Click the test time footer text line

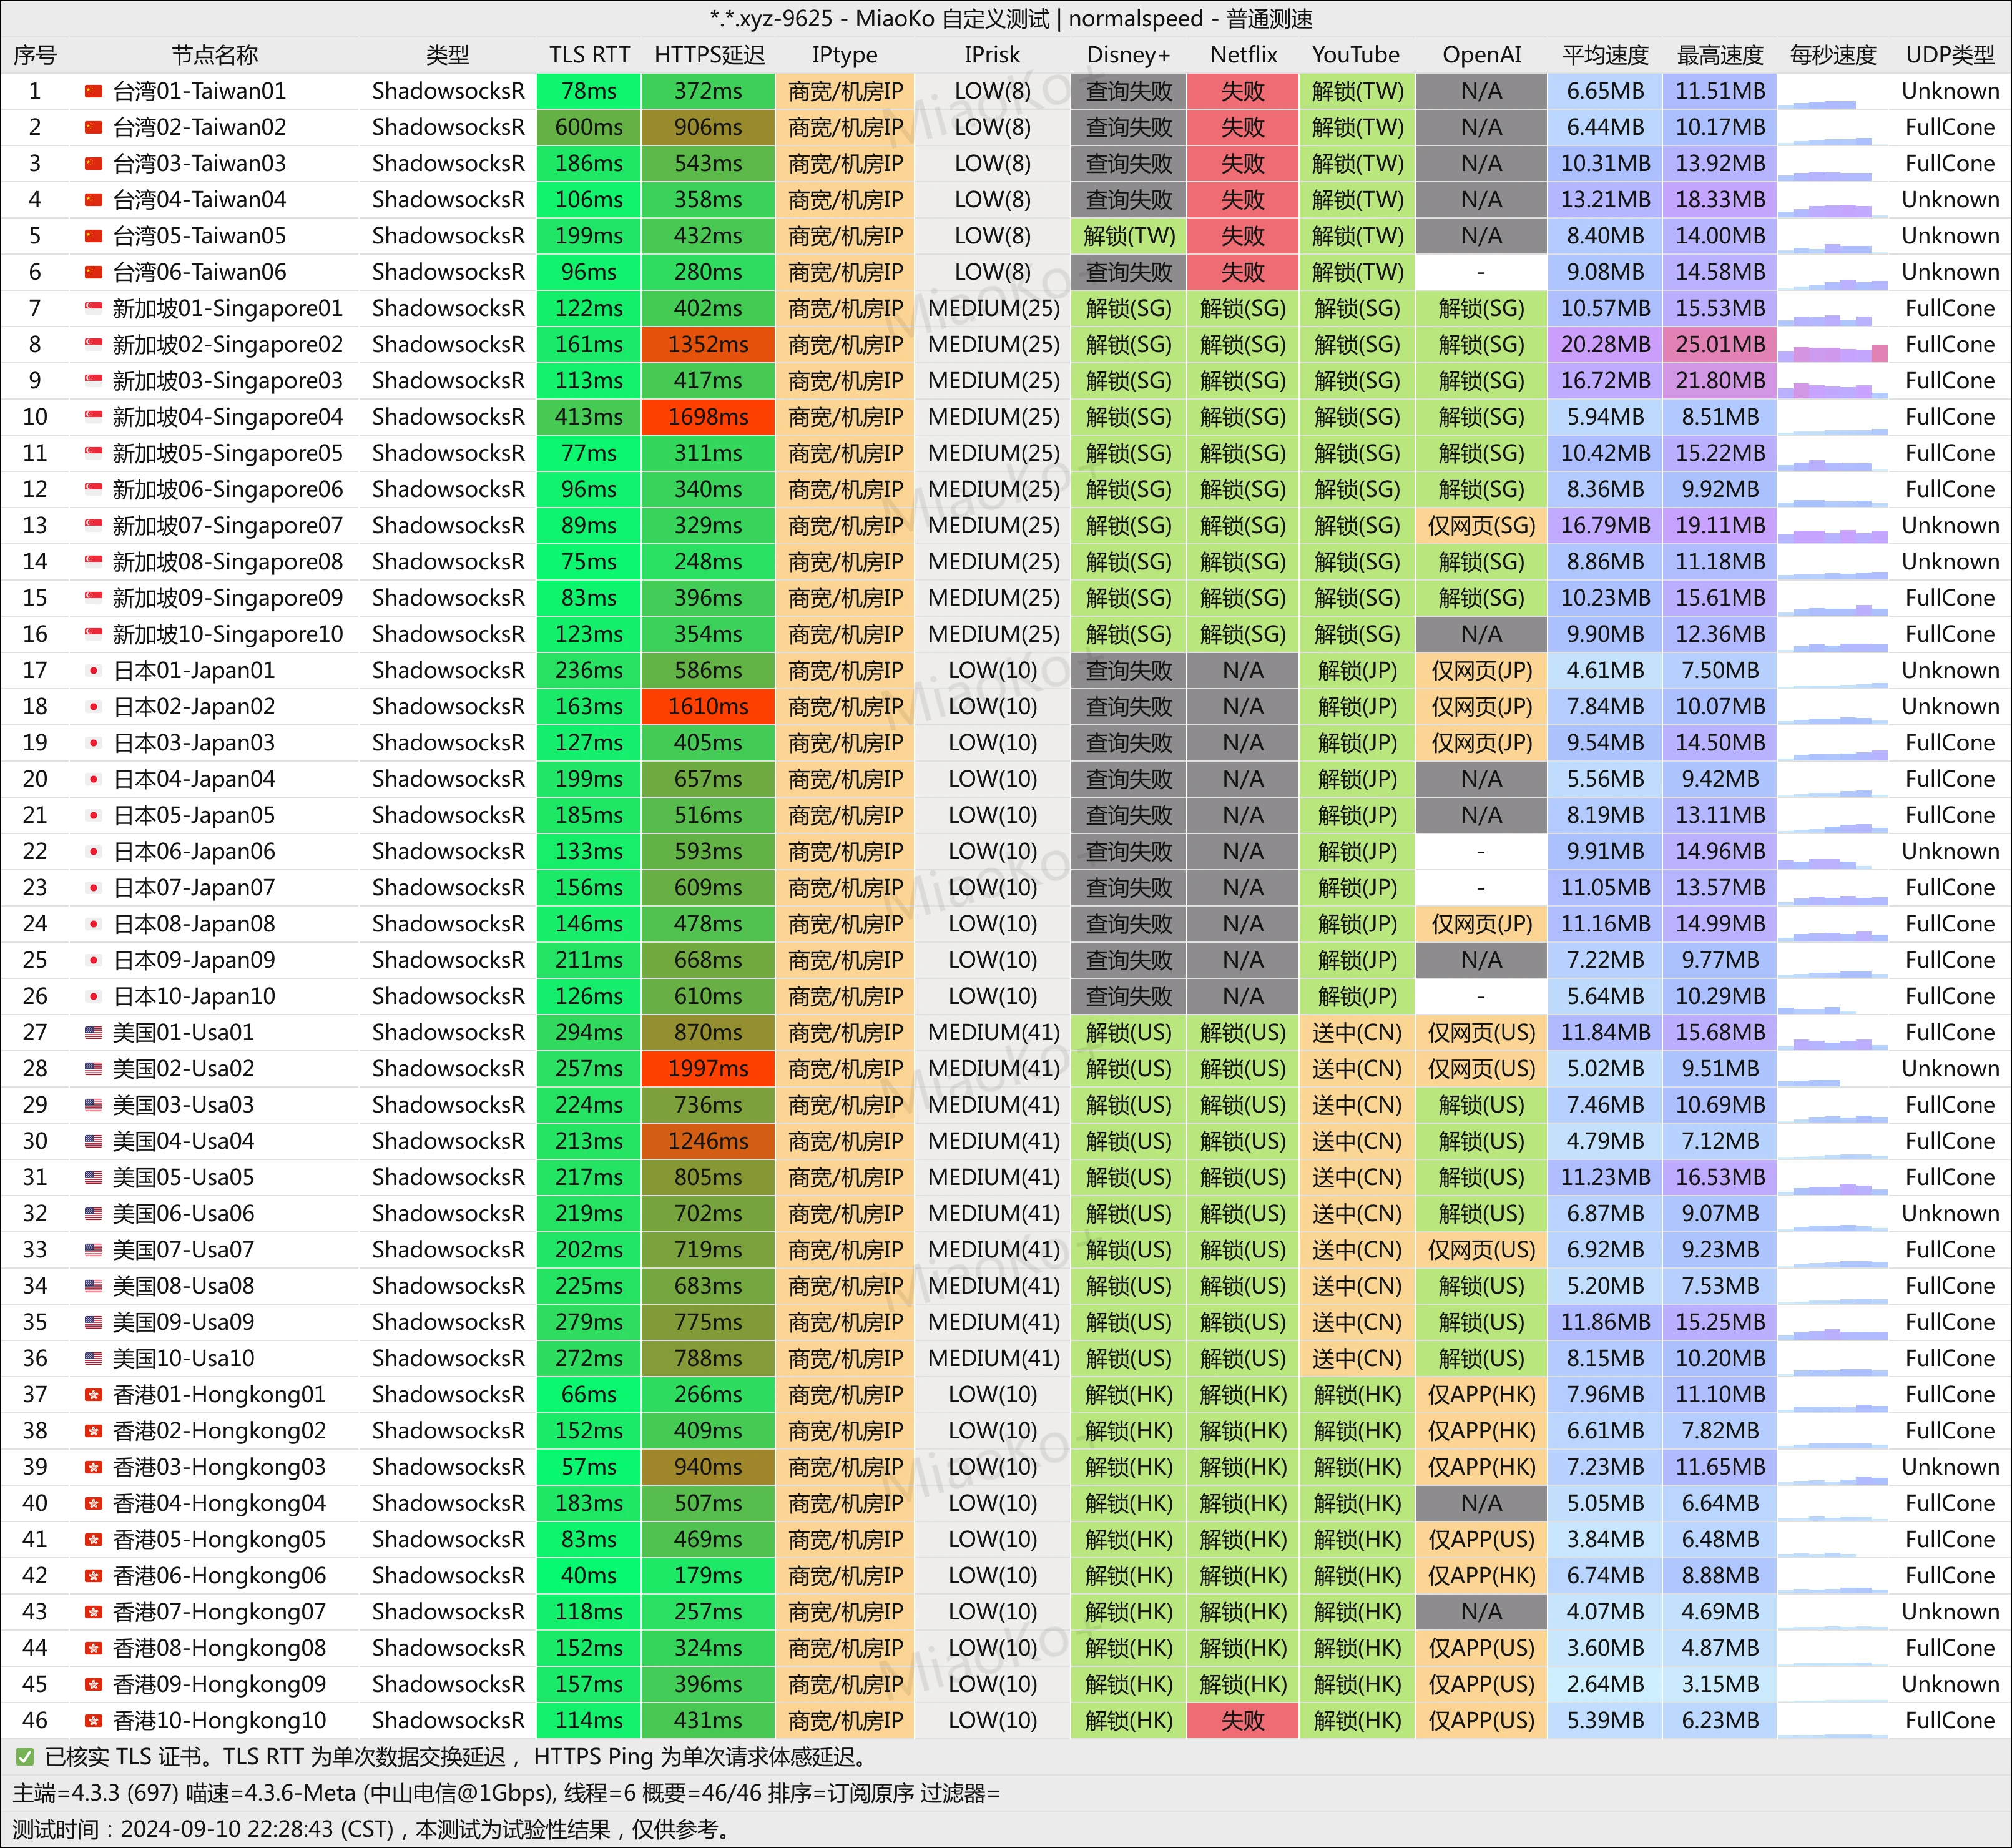coord(370,1829)
